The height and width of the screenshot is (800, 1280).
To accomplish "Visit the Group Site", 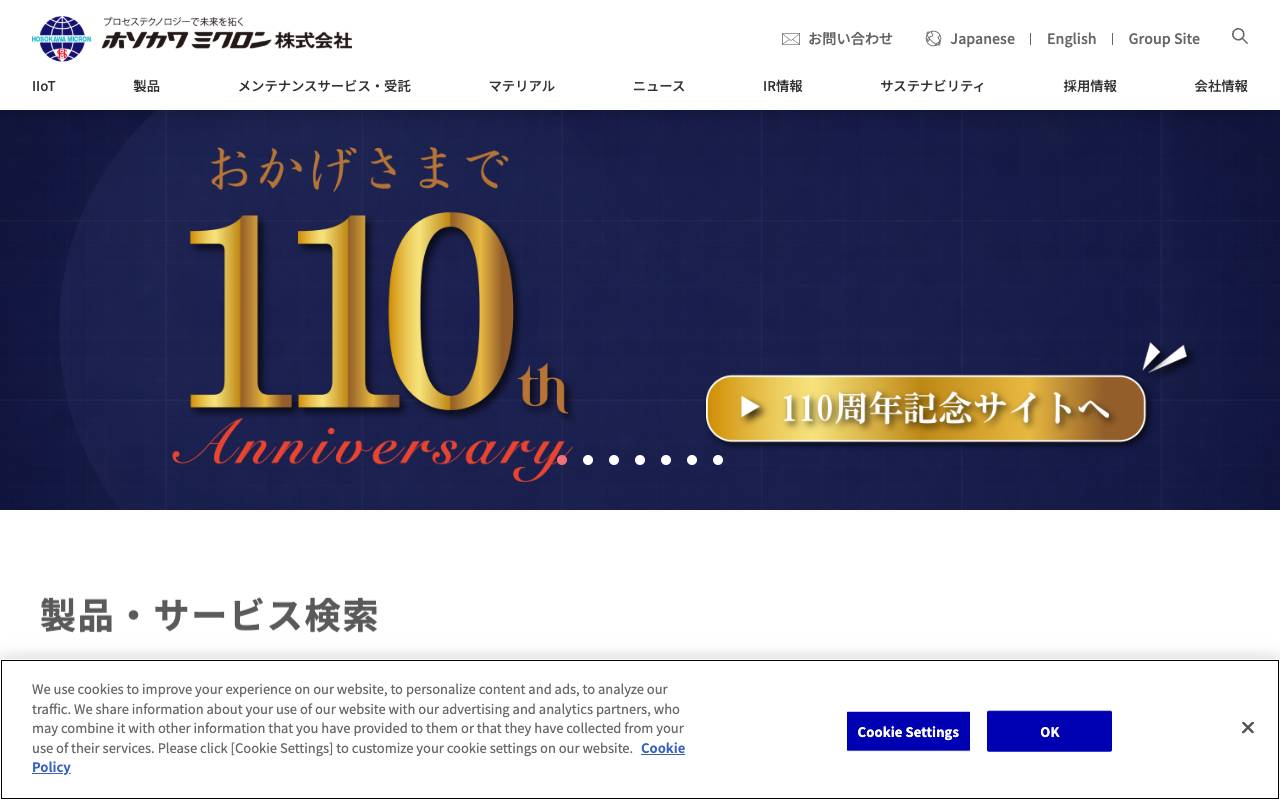I will coord(1164,38).
